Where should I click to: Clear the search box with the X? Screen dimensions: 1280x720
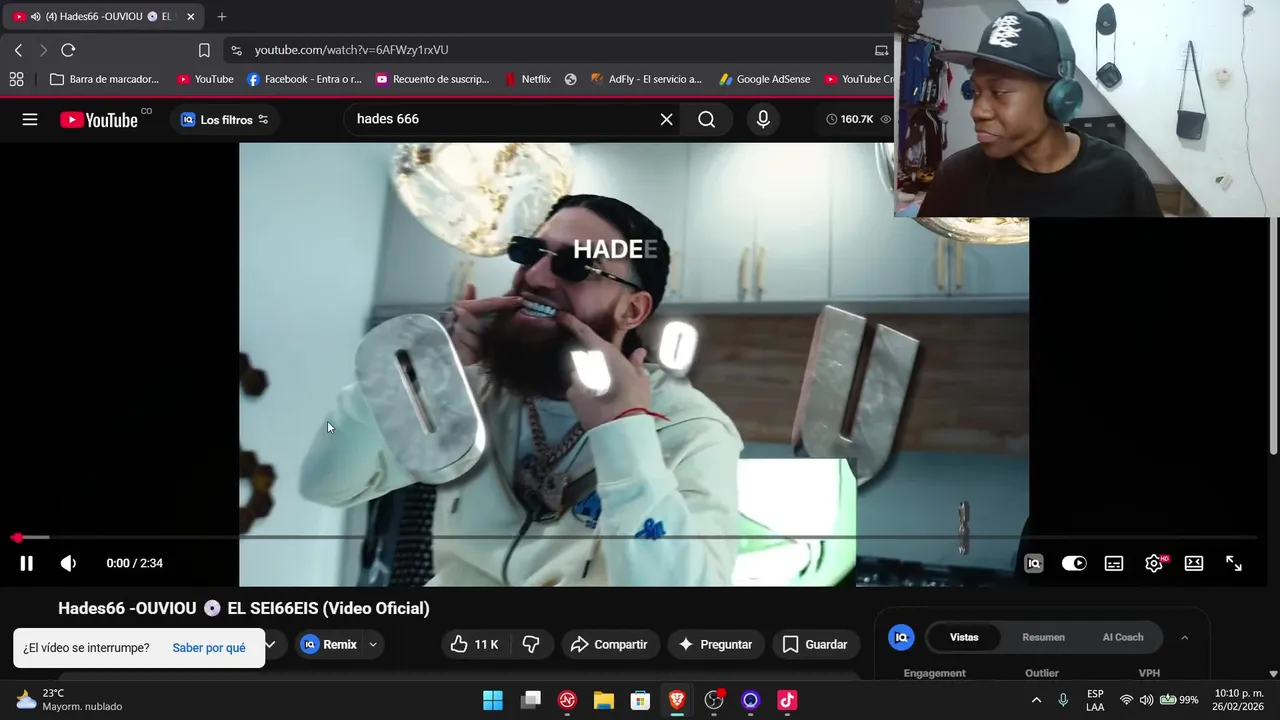pos(667,119)
